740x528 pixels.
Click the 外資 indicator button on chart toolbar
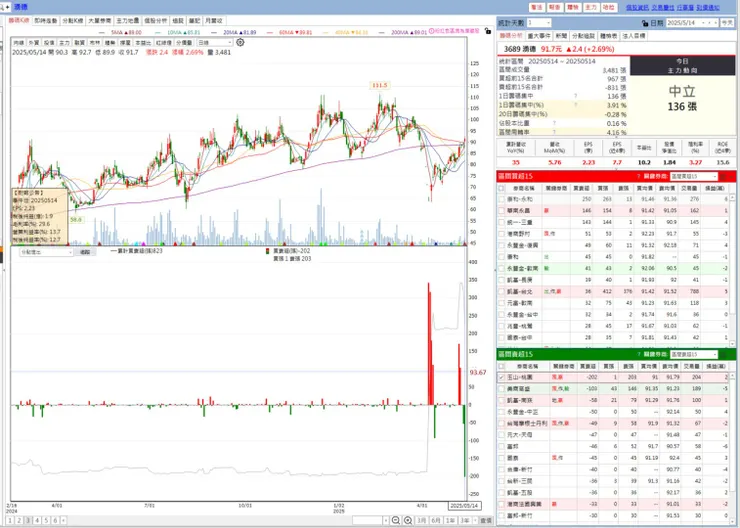pos(34,42)
